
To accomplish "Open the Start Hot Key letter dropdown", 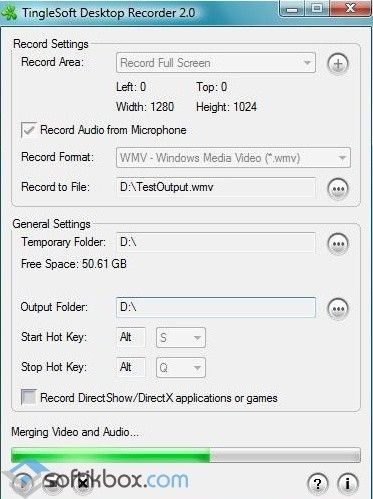I will (181, 338).
